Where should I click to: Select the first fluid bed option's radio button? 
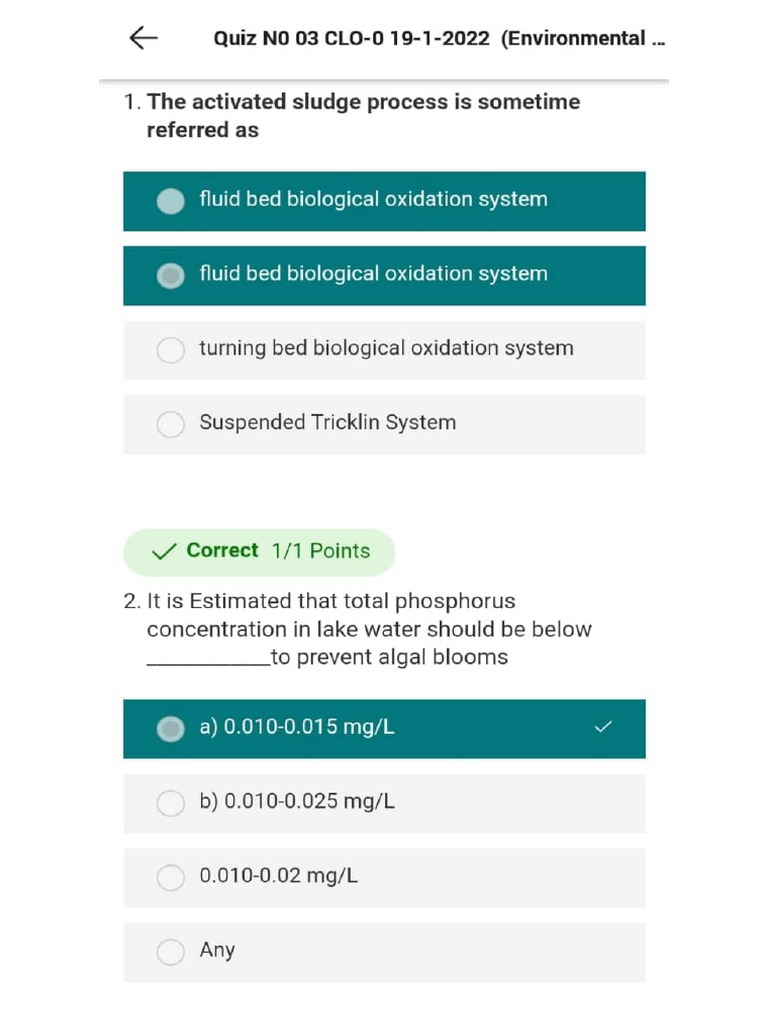pyautogui.click(x=171, y=201)
